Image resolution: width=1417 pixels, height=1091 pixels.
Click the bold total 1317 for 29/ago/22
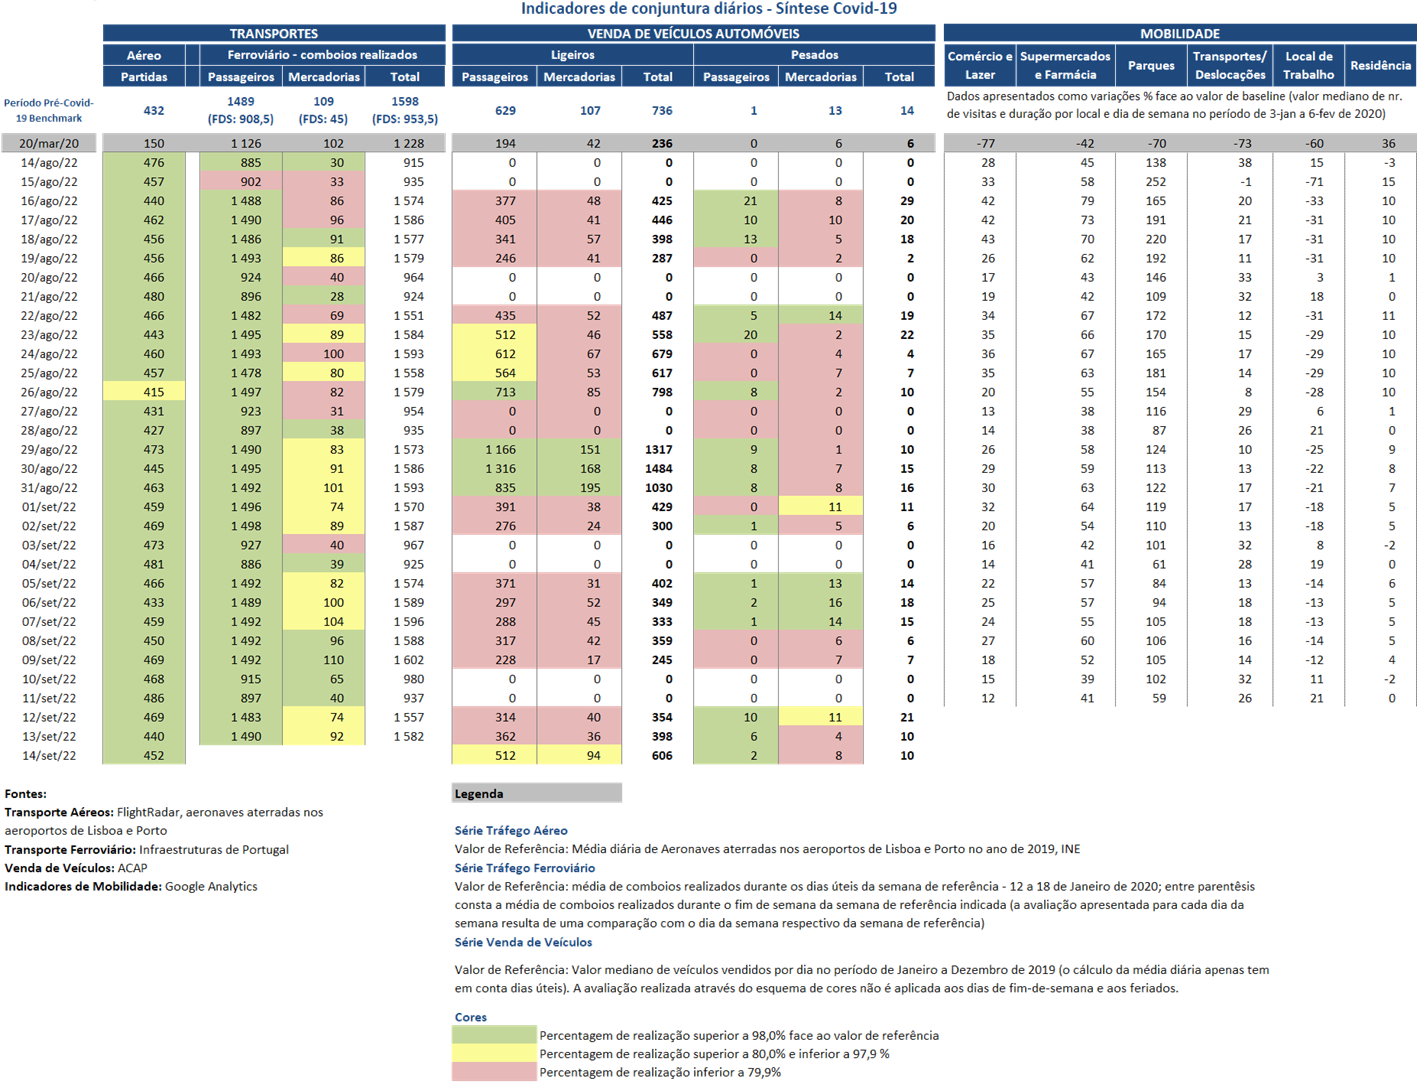coord(658,450)
